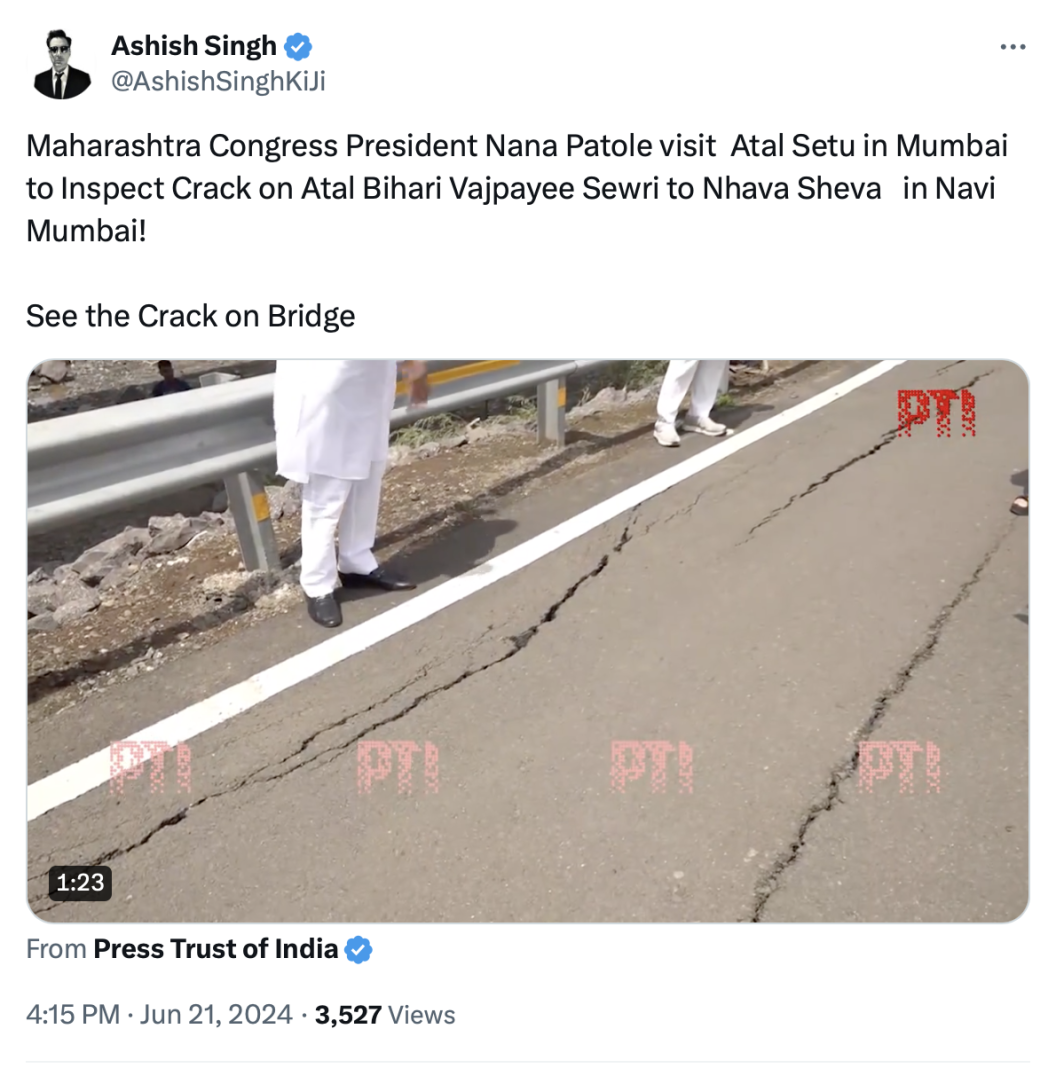
Task: Click the PTI watermark in video's top-right corner
Action: [x=936, y=412]
